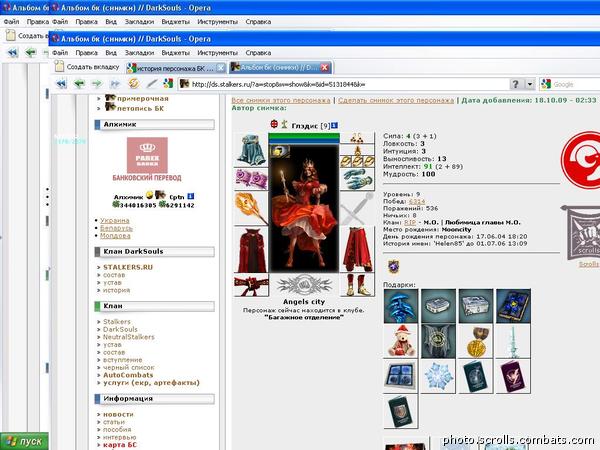Screen dimensions: 600x450
Task: Reload the page with the refresh icon
Action: point(133,83)
